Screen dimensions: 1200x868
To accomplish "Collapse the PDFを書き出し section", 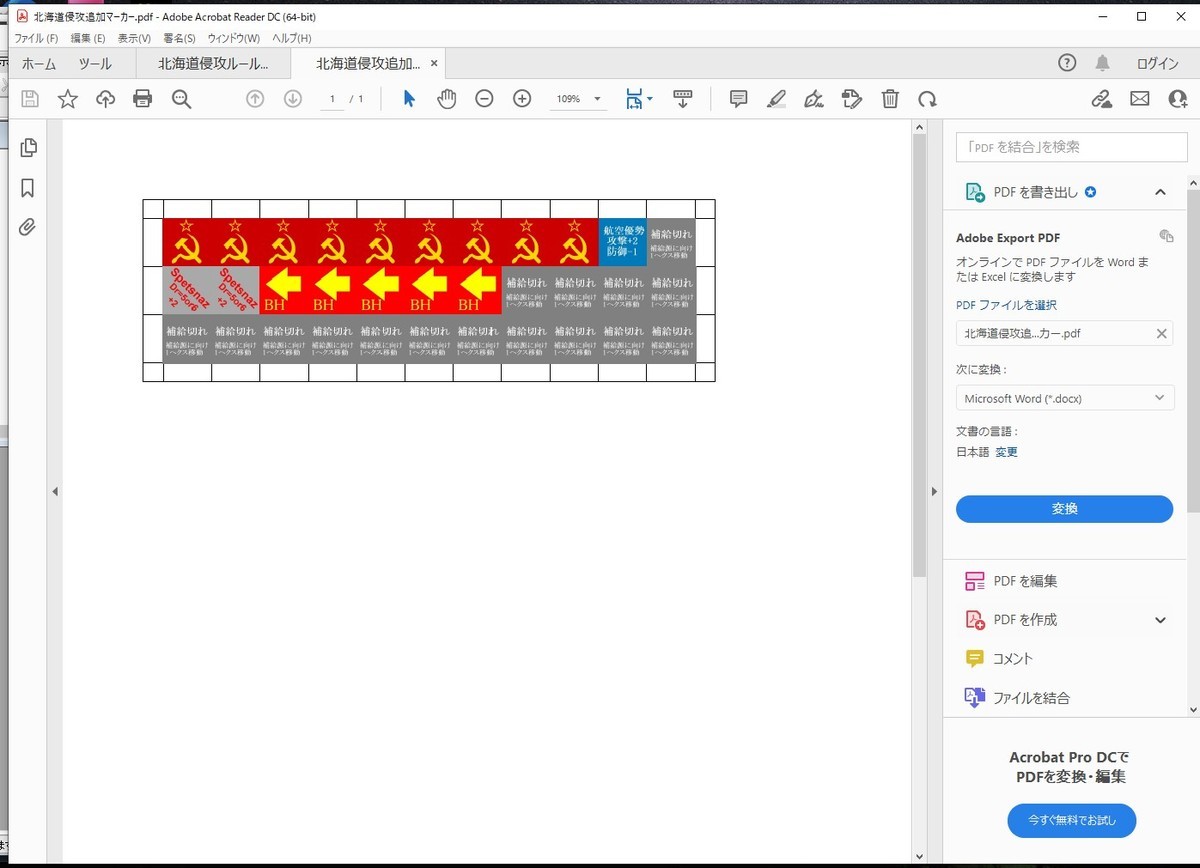I will (1160, 192).
